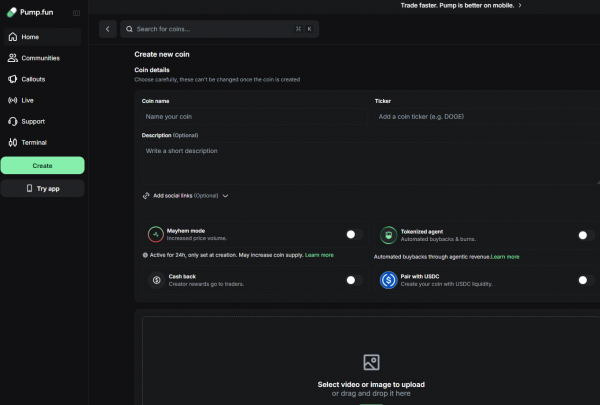Open the Terminal page
The height and width of the screenshot is (405, 600).
tap(42, 142)
